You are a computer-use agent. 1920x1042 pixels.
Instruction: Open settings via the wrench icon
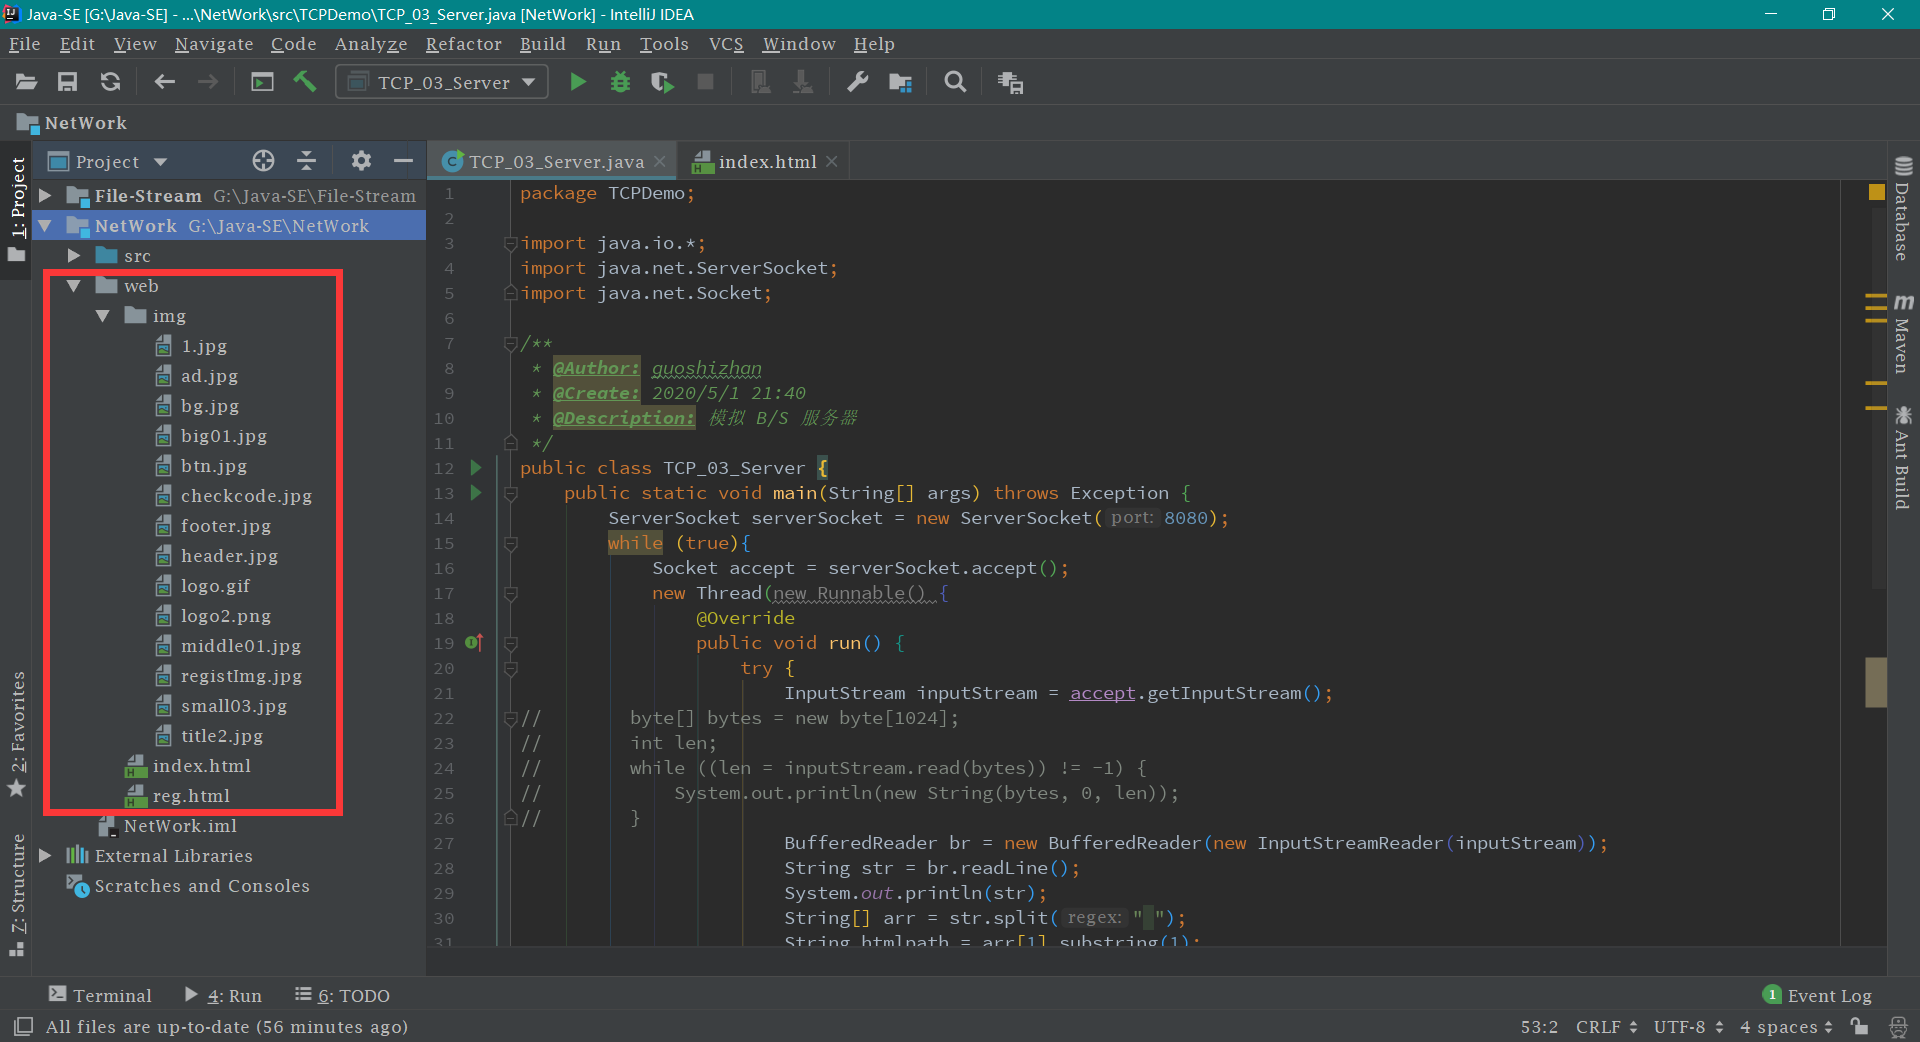pyautogui.click(x=857, y=82)
